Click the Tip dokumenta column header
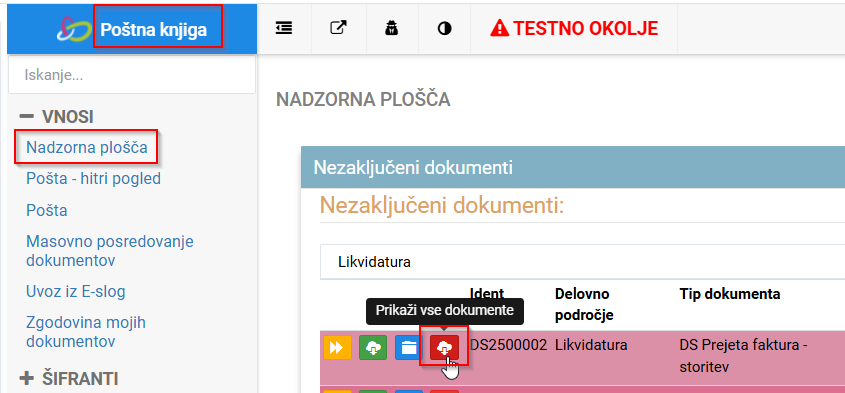The width and height of the screenshot is (845, 393). pos(730,294)
